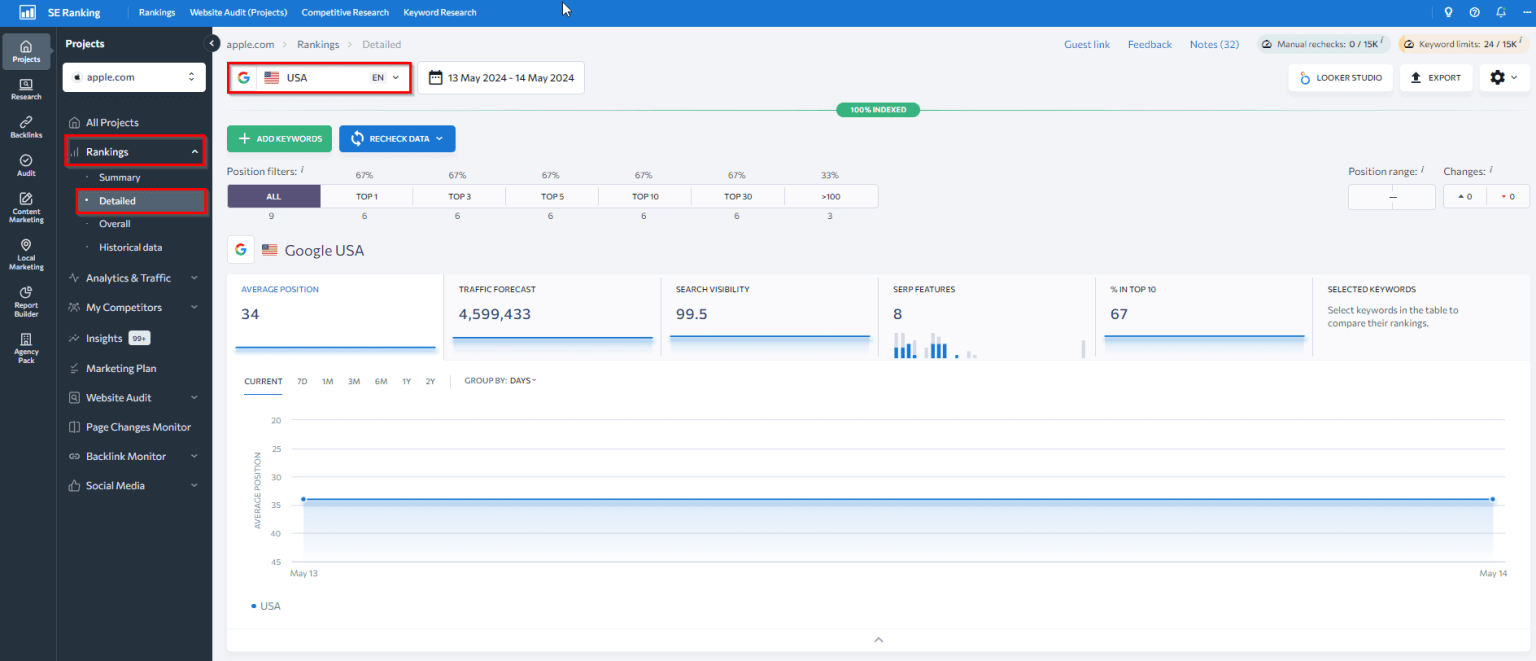This screenshot has height=661, width=1536.
Task: Open the Research section in left sidebar
Action: point(26,89)
